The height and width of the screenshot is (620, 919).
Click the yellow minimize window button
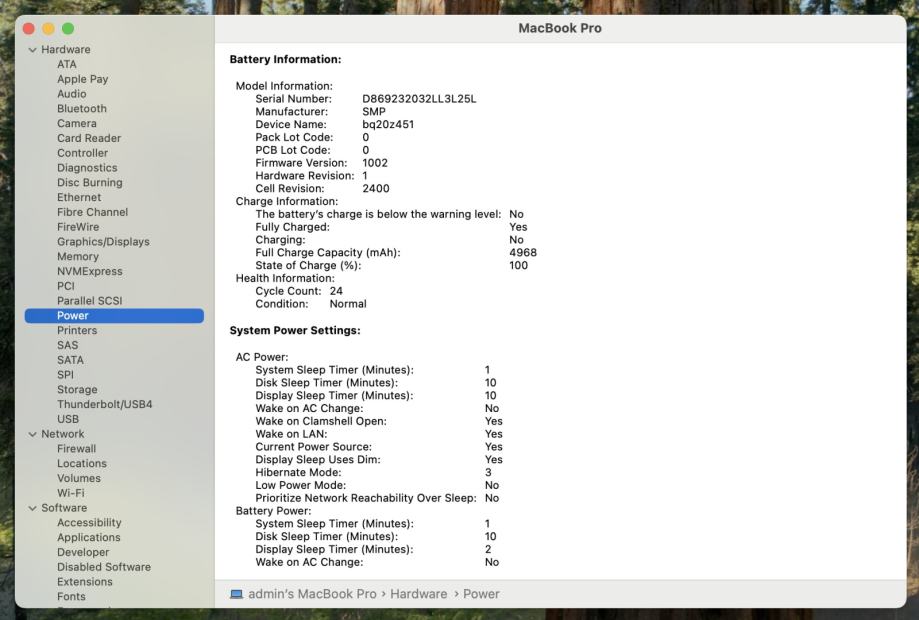pyautogui.click(x=49, y=29)
